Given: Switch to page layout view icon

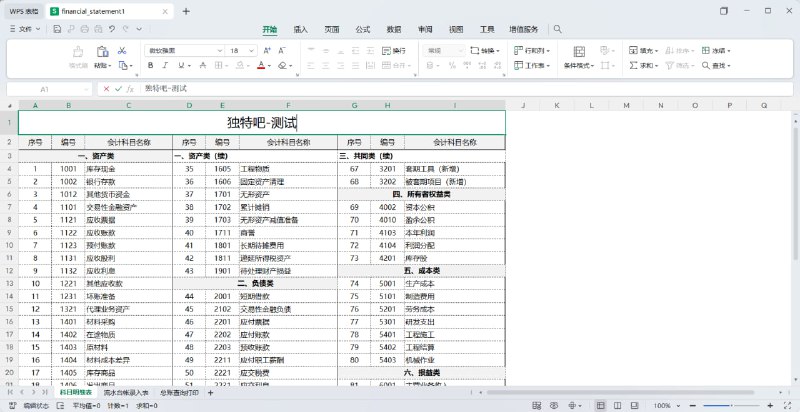Looking at the screenshot, I should [618, 405].
